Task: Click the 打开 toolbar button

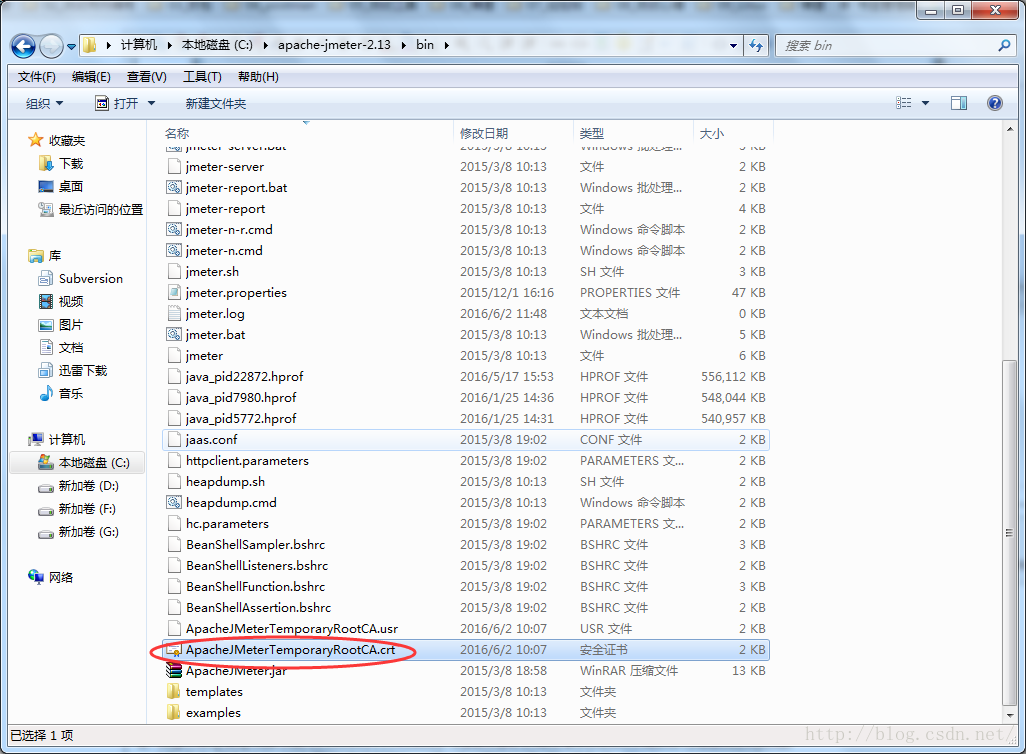Action: (117, 103)
